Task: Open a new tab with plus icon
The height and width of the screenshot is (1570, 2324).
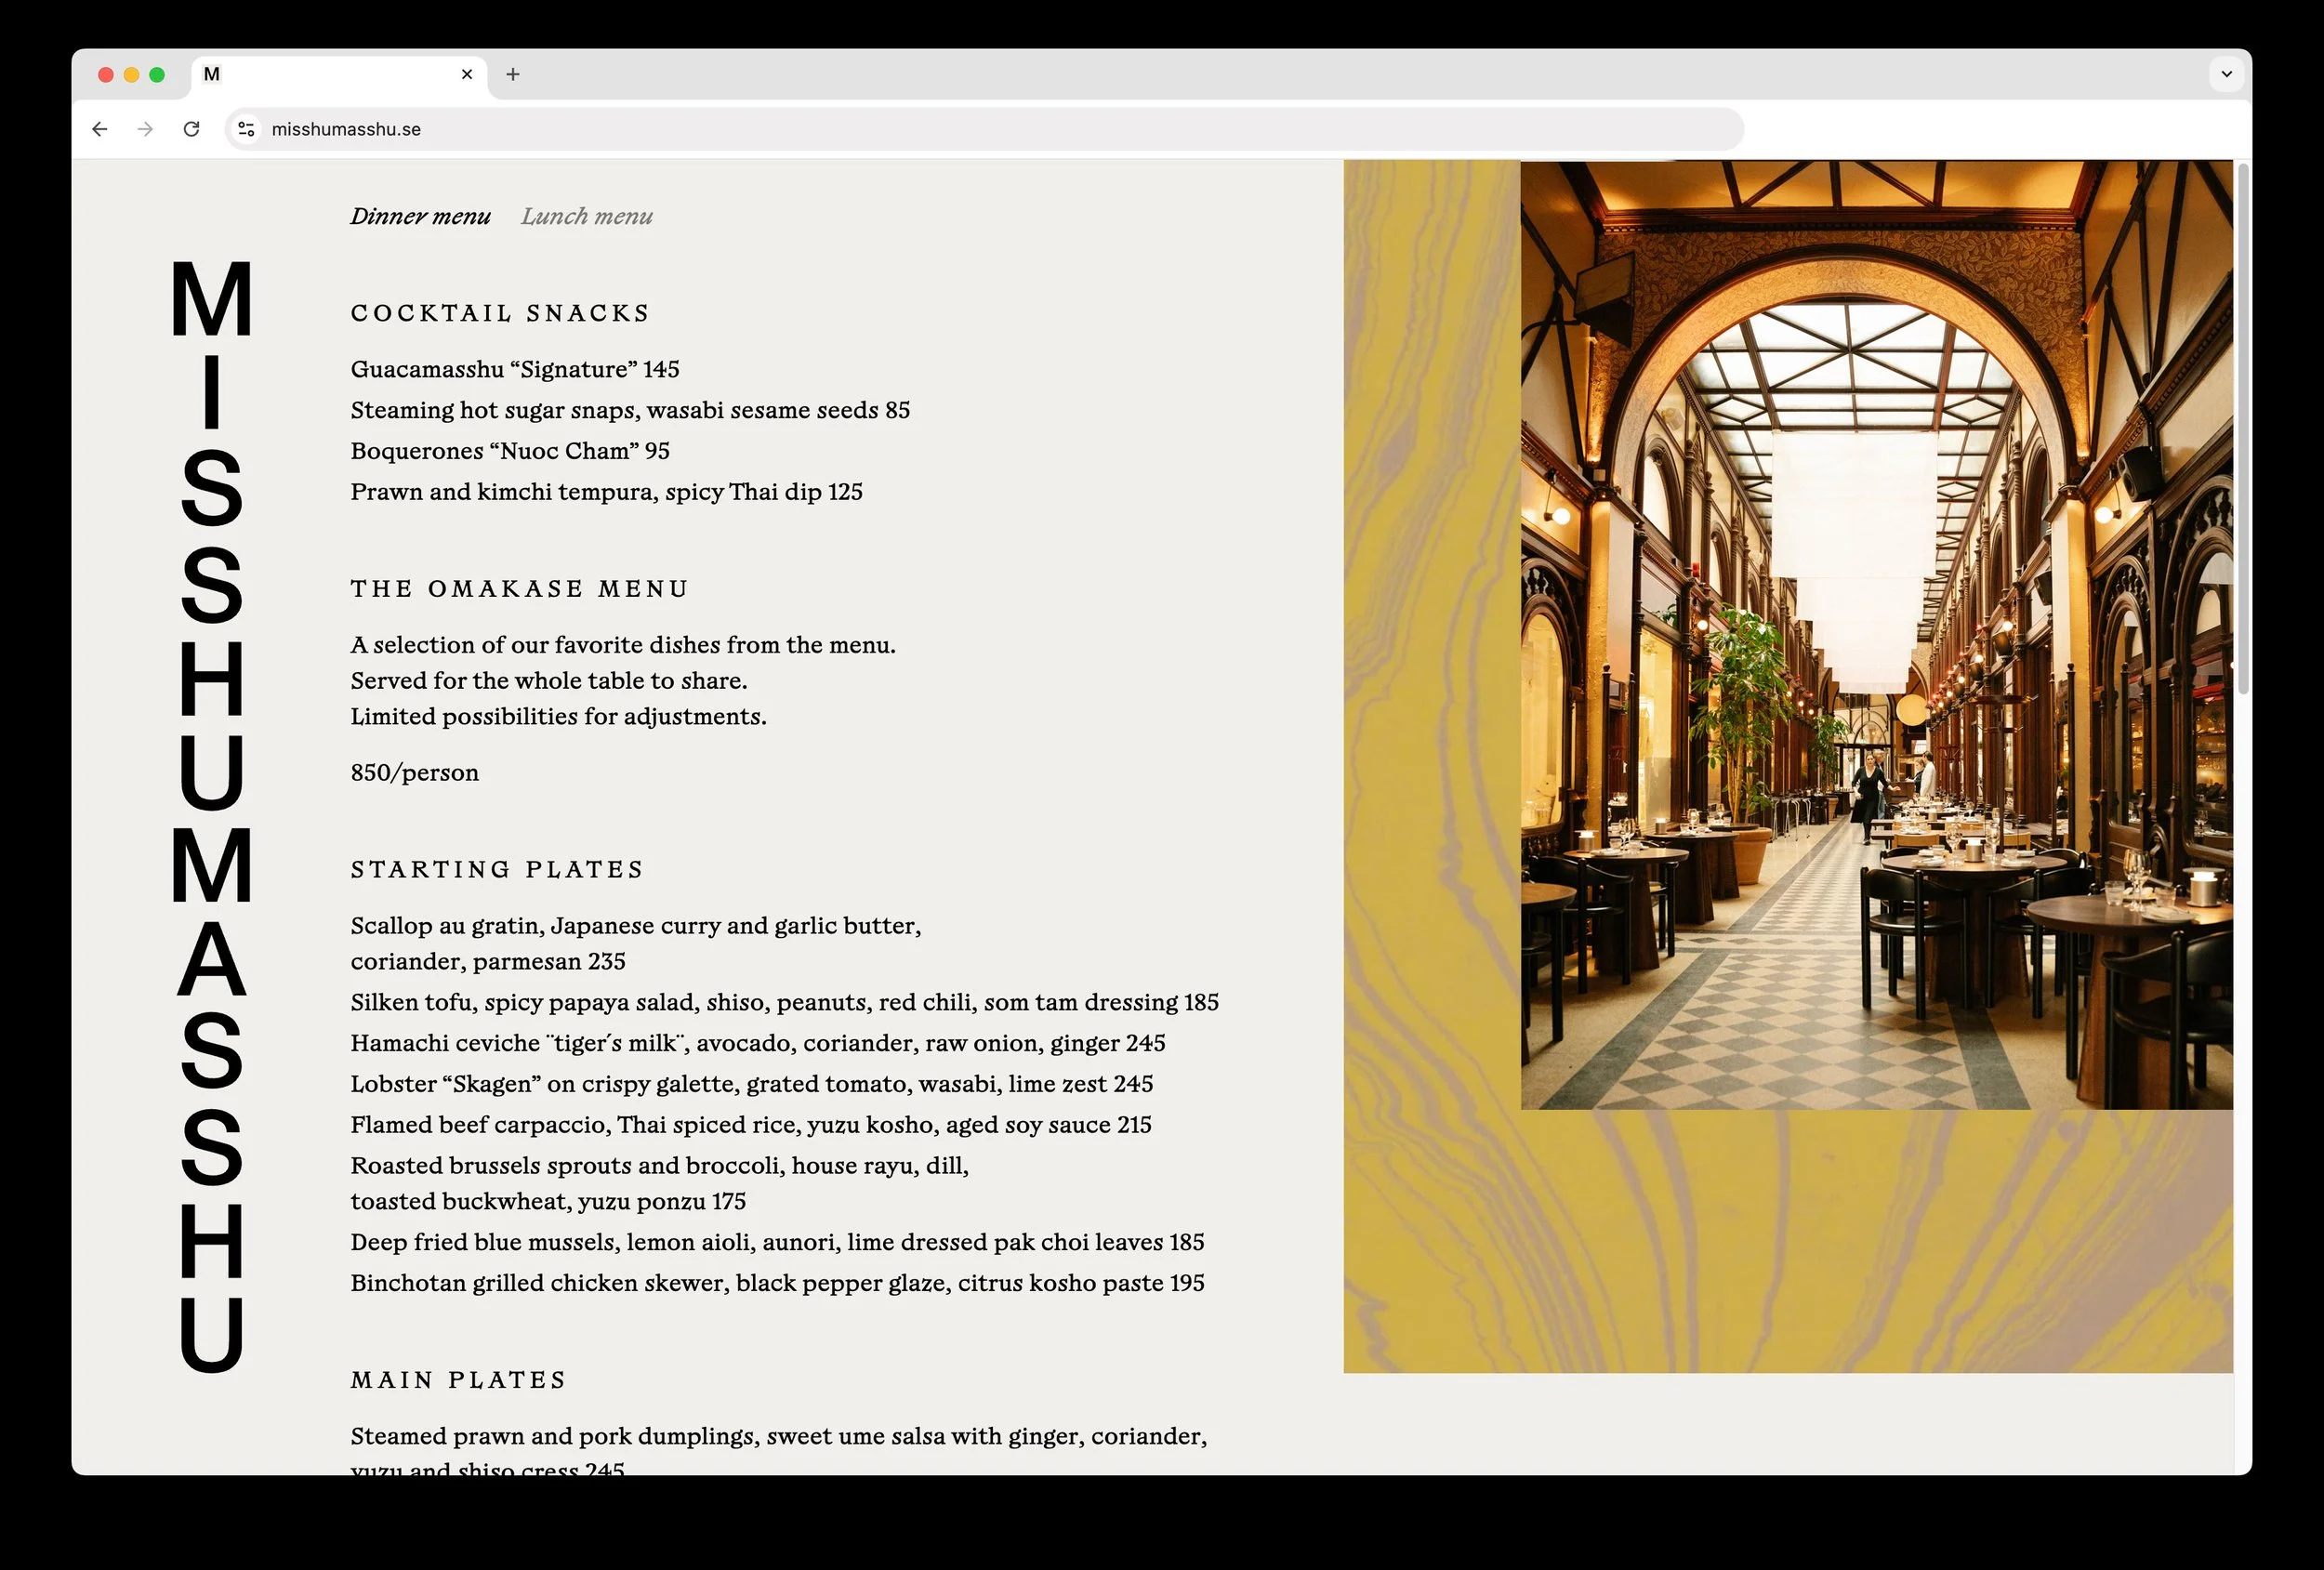Action: coord(513,74)
